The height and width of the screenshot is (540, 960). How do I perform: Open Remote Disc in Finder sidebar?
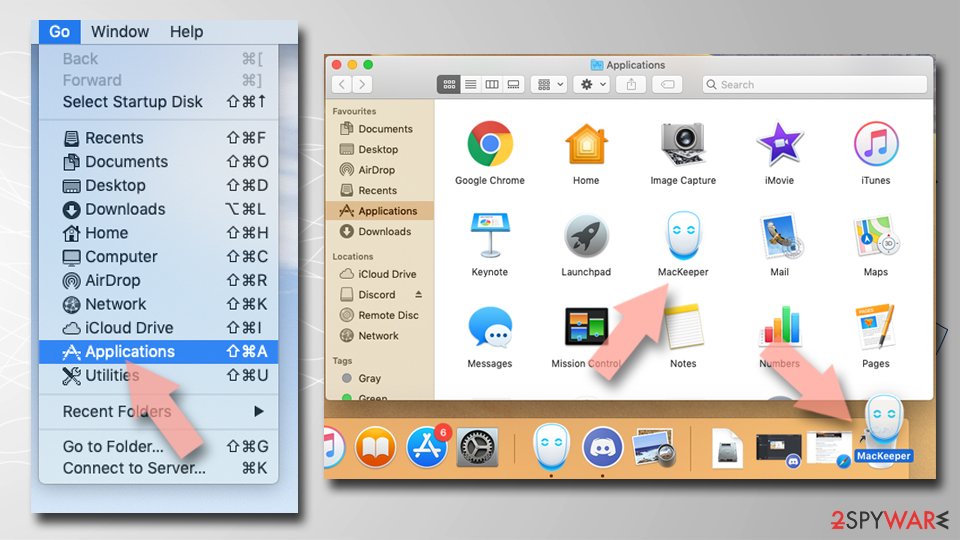pyautogui.click(x=380, y=315)
